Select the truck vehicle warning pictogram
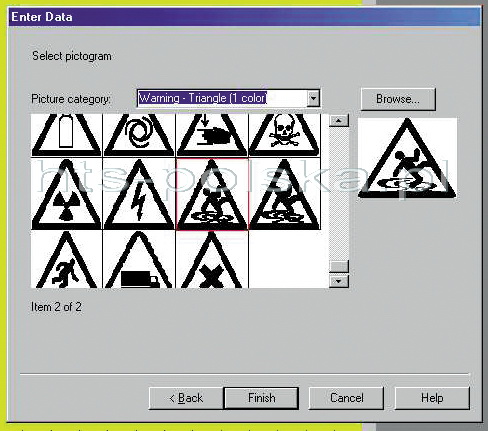 pos(139,259)
